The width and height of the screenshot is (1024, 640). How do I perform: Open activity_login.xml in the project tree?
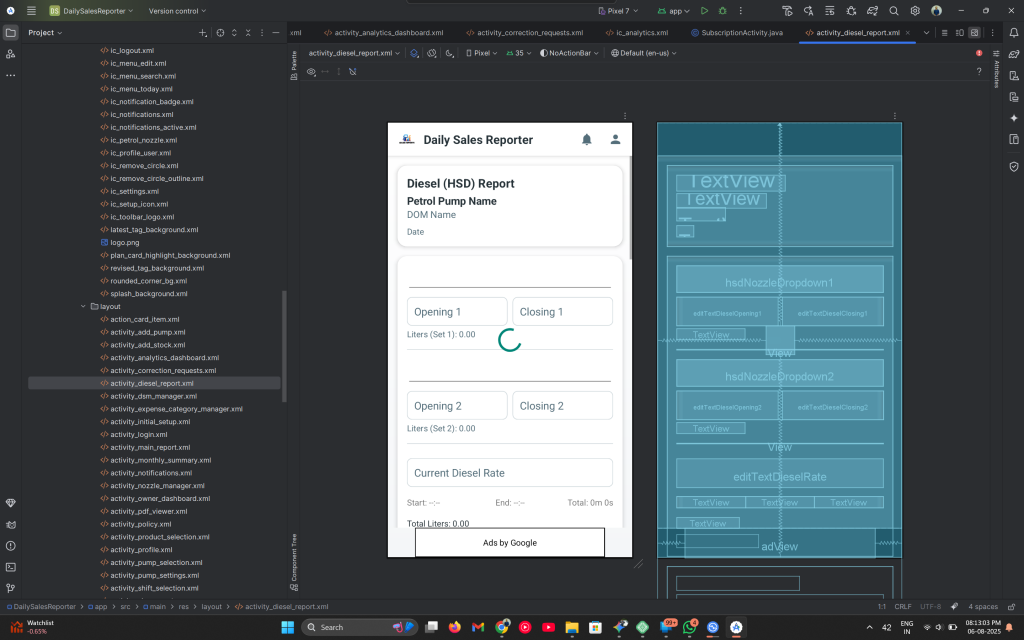(138, 435)
